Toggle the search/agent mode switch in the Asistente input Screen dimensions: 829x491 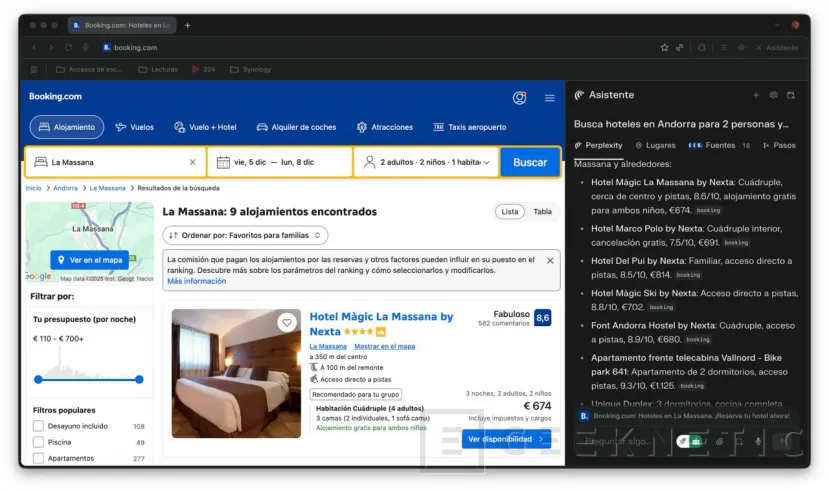[x=689, y=441]
